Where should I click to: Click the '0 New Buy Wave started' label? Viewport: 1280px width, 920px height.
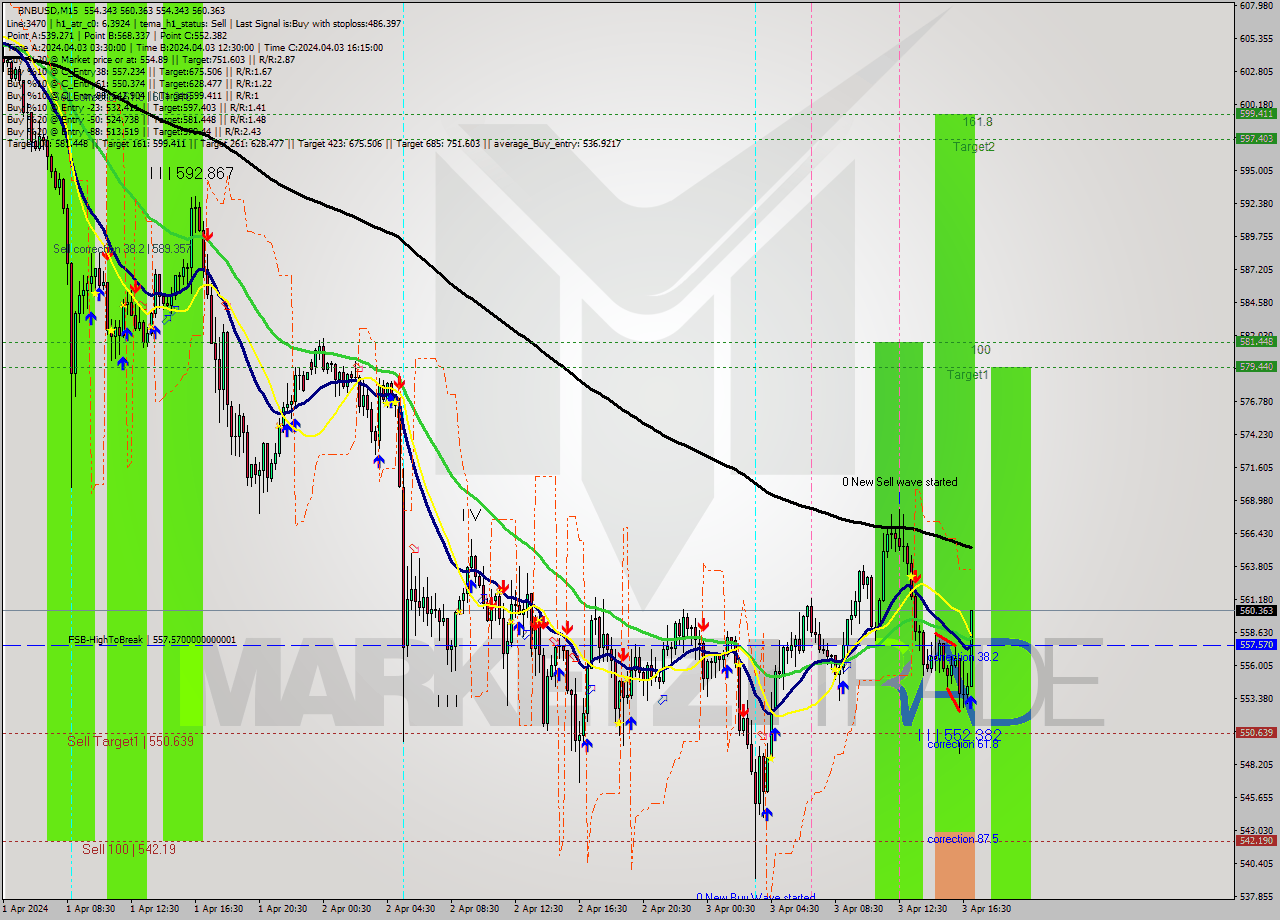coord(756,897)
